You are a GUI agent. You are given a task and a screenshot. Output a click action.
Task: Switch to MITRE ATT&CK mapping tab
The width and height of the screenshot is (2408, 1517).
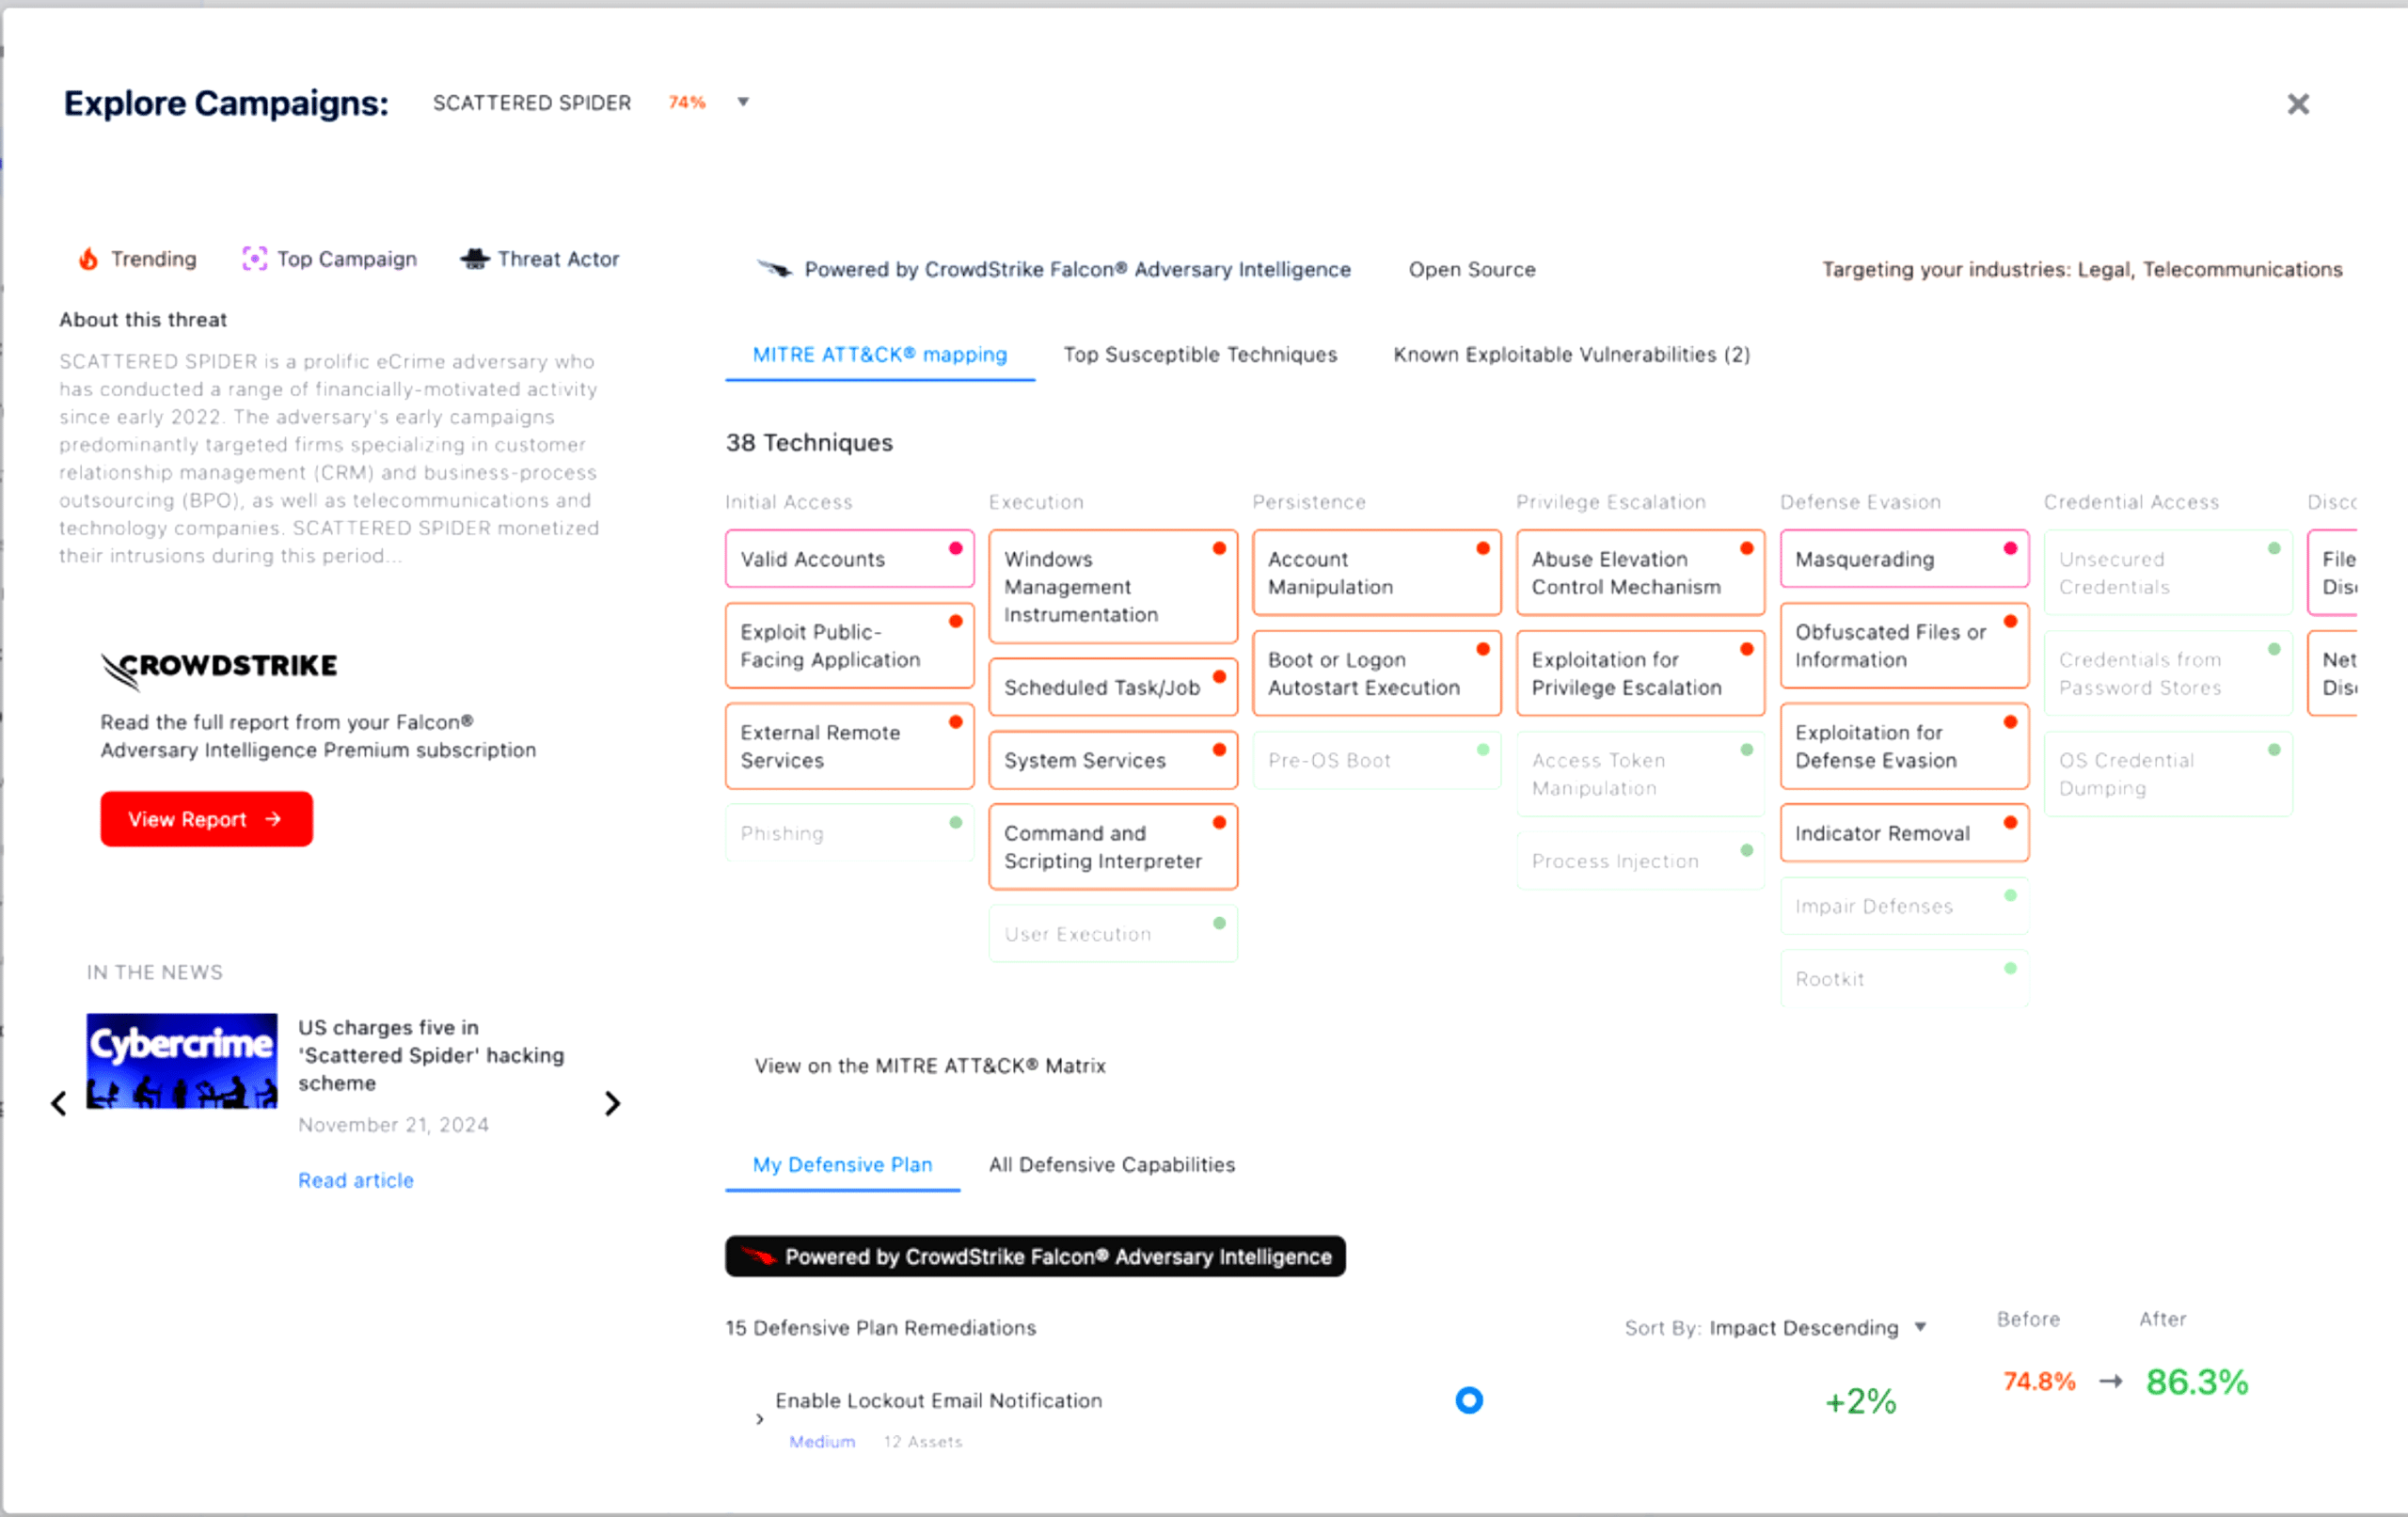click(x=880, y=355)
